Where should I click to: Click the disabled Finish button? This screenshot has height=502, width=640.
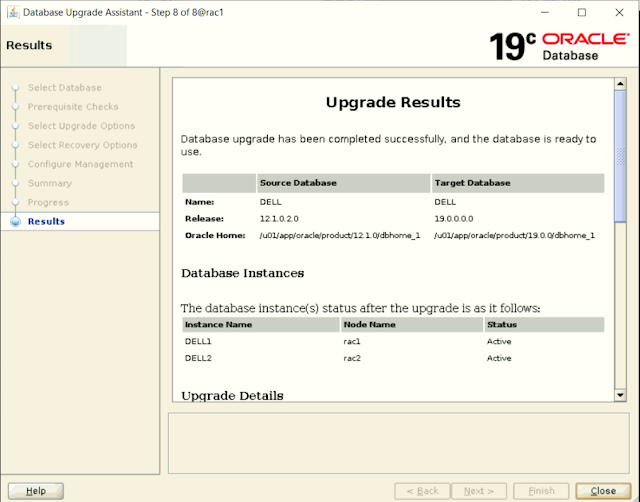(x=541, y=491)
